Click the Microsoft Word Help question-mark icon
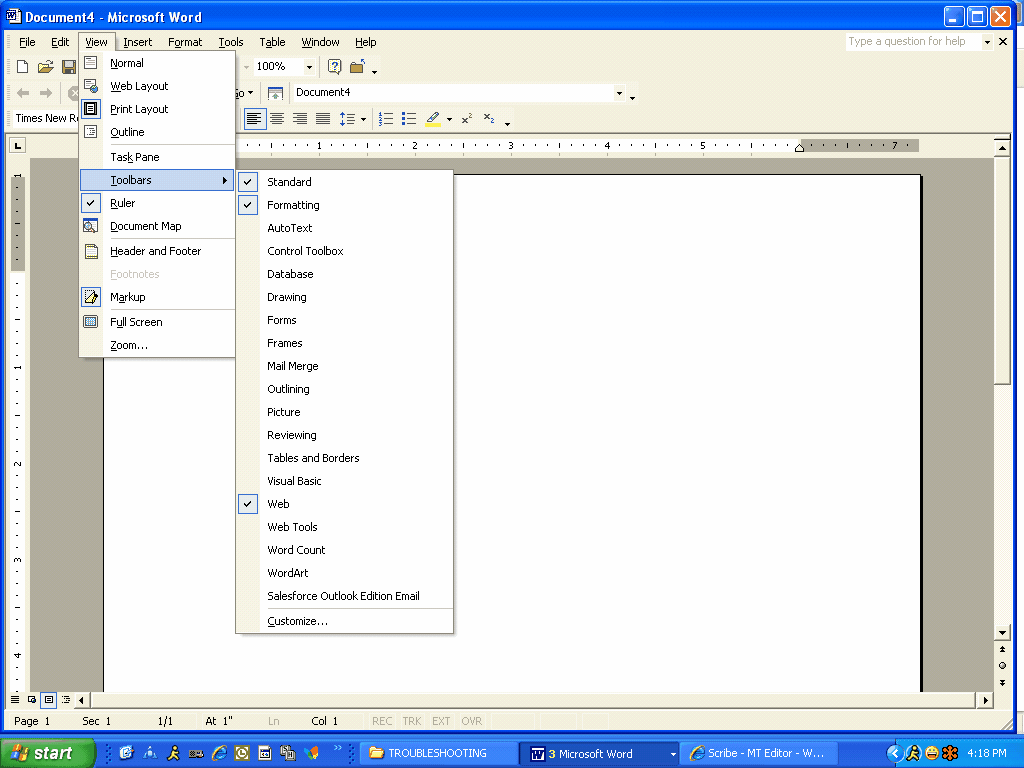This screenshot has height=768, width=1024. click(x=334, y=67)
